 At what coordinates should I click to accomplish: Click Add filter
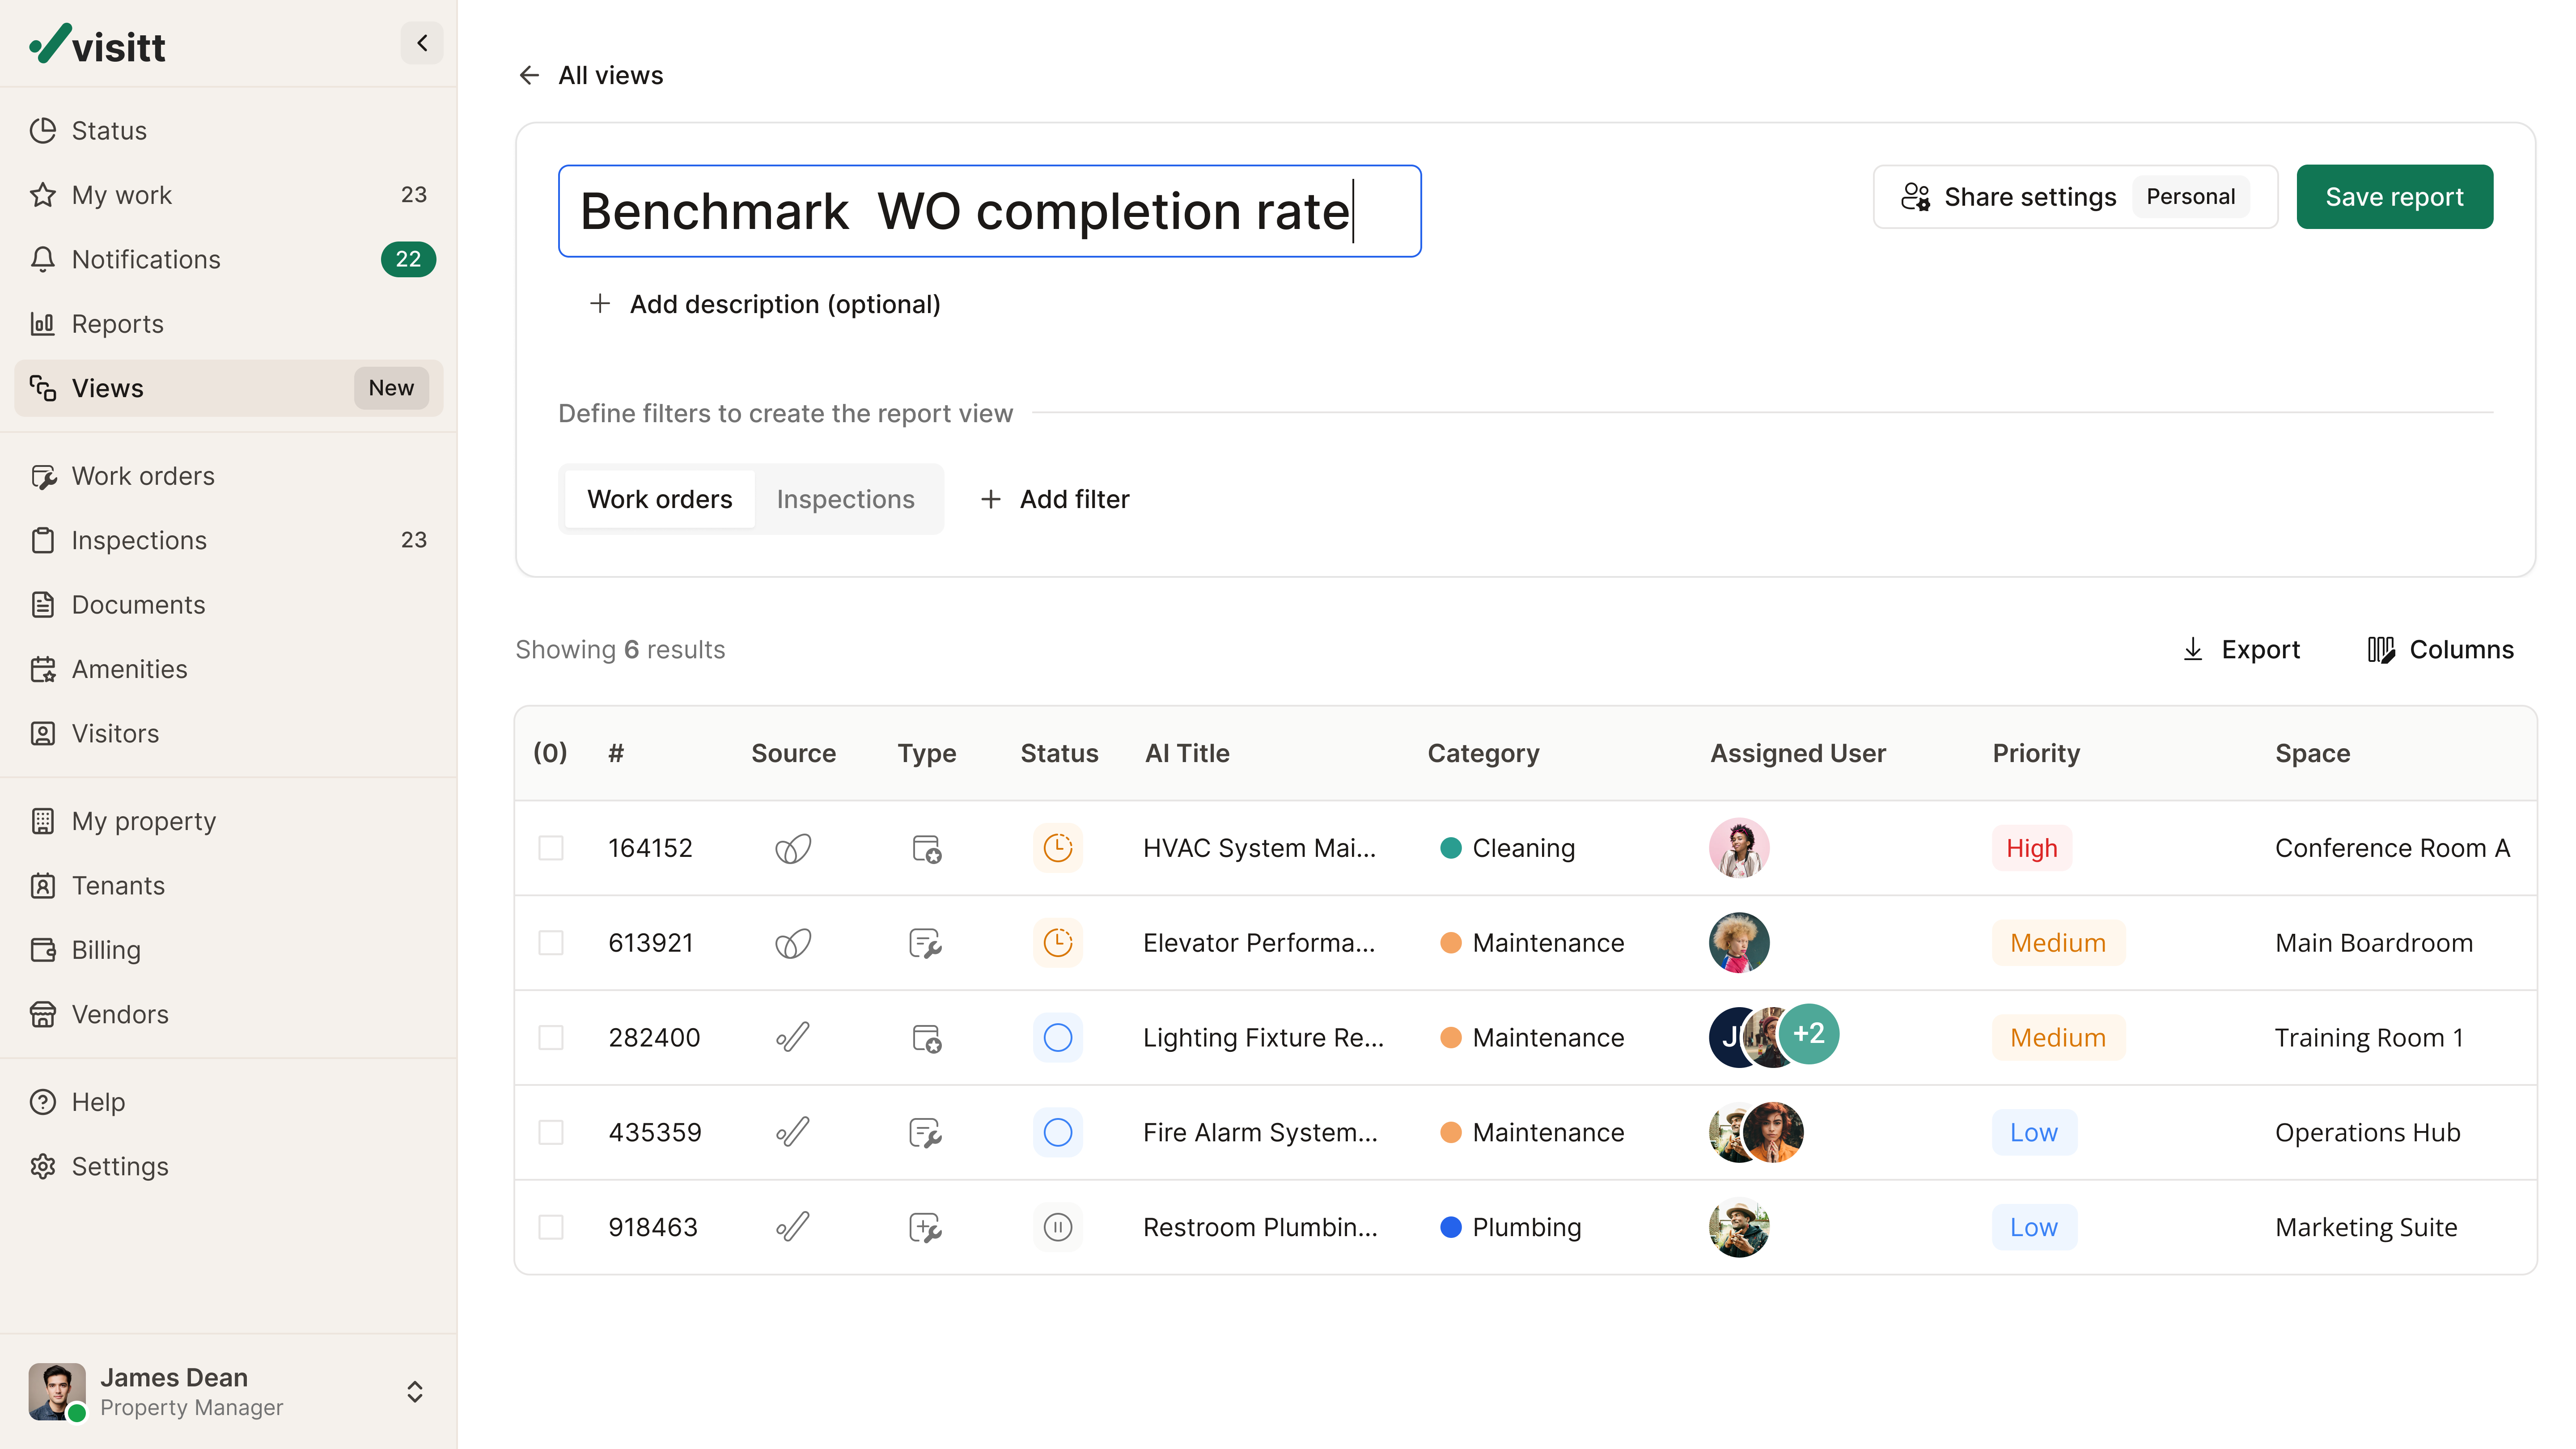[x=1055, y=499]
